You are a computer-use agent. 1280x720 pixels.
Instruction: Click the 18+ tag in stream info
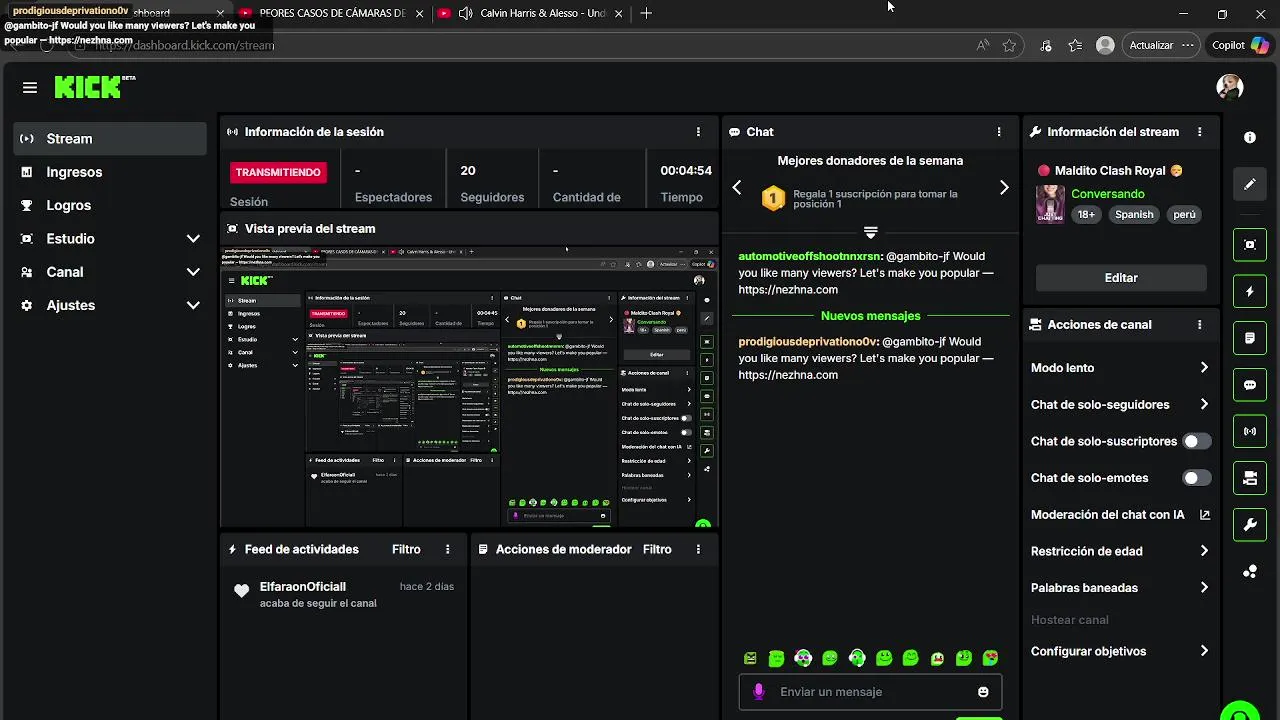click(x=1087, y=214)
